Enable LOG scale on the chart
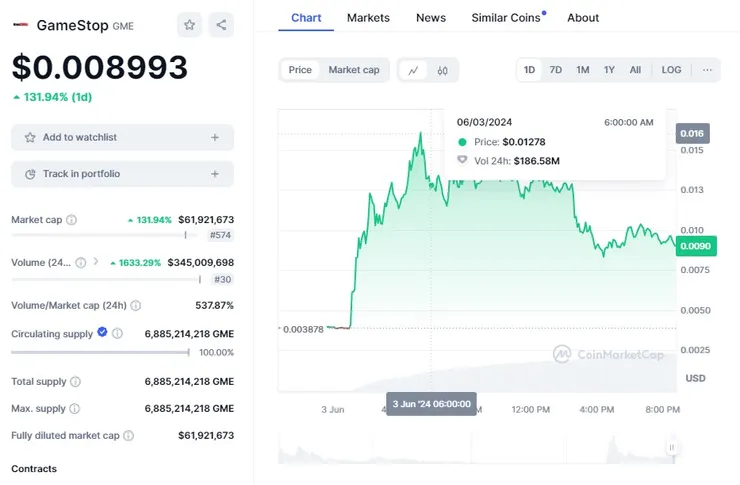Screen dimensions: 740x485 pos(671,70)
